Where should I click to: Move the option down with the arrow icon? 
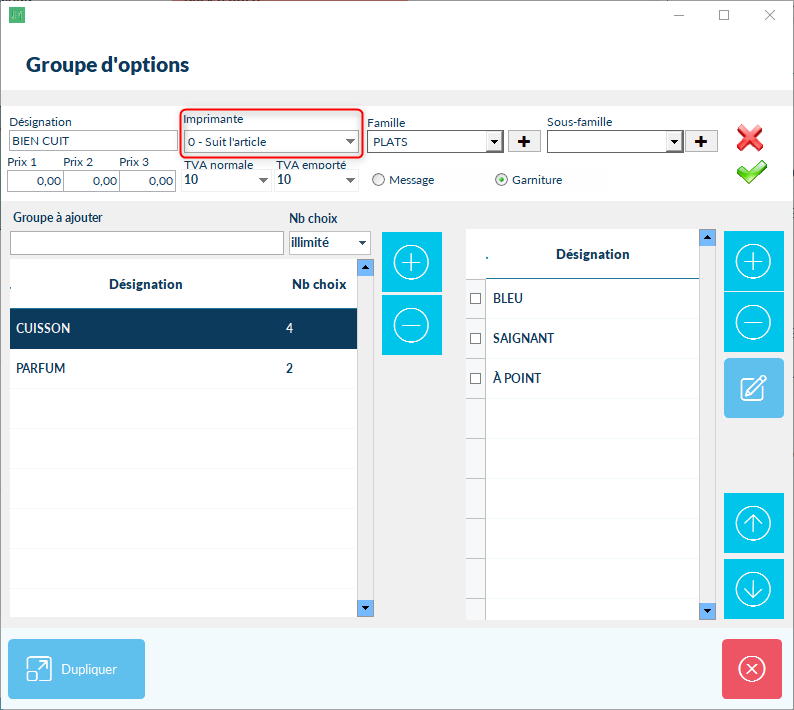[x=753, y=589]
